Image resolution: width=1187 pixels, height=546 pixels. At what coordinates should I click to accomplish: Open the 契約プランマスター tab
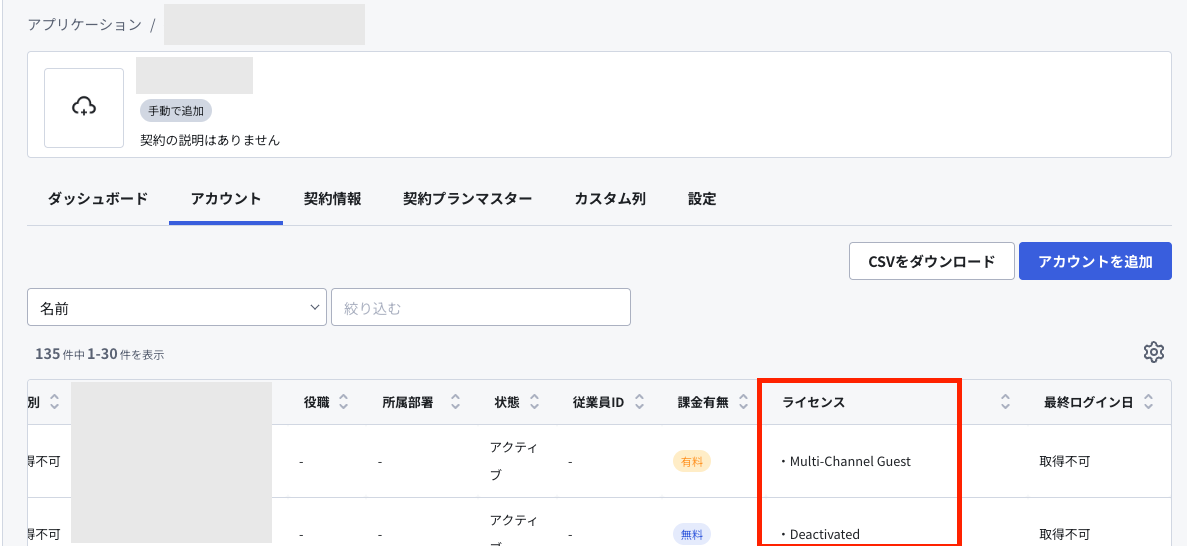(x=468, y=199)
